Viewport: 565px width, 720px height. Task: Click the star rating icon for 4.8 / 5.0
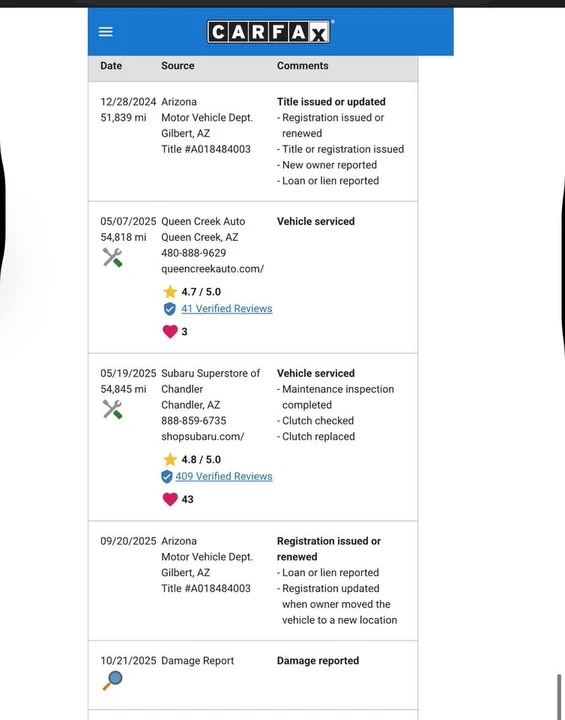[170, 459]
